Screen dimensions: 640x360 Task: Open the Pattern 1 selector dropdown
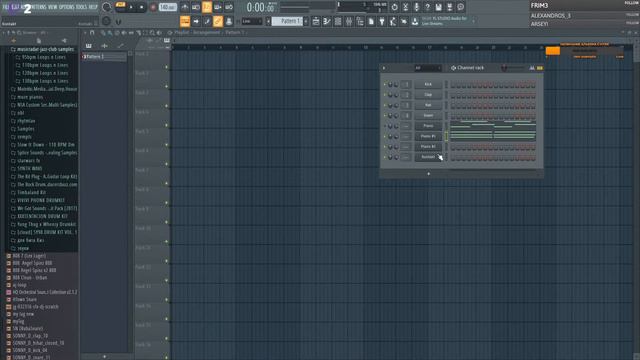point(287,21)
